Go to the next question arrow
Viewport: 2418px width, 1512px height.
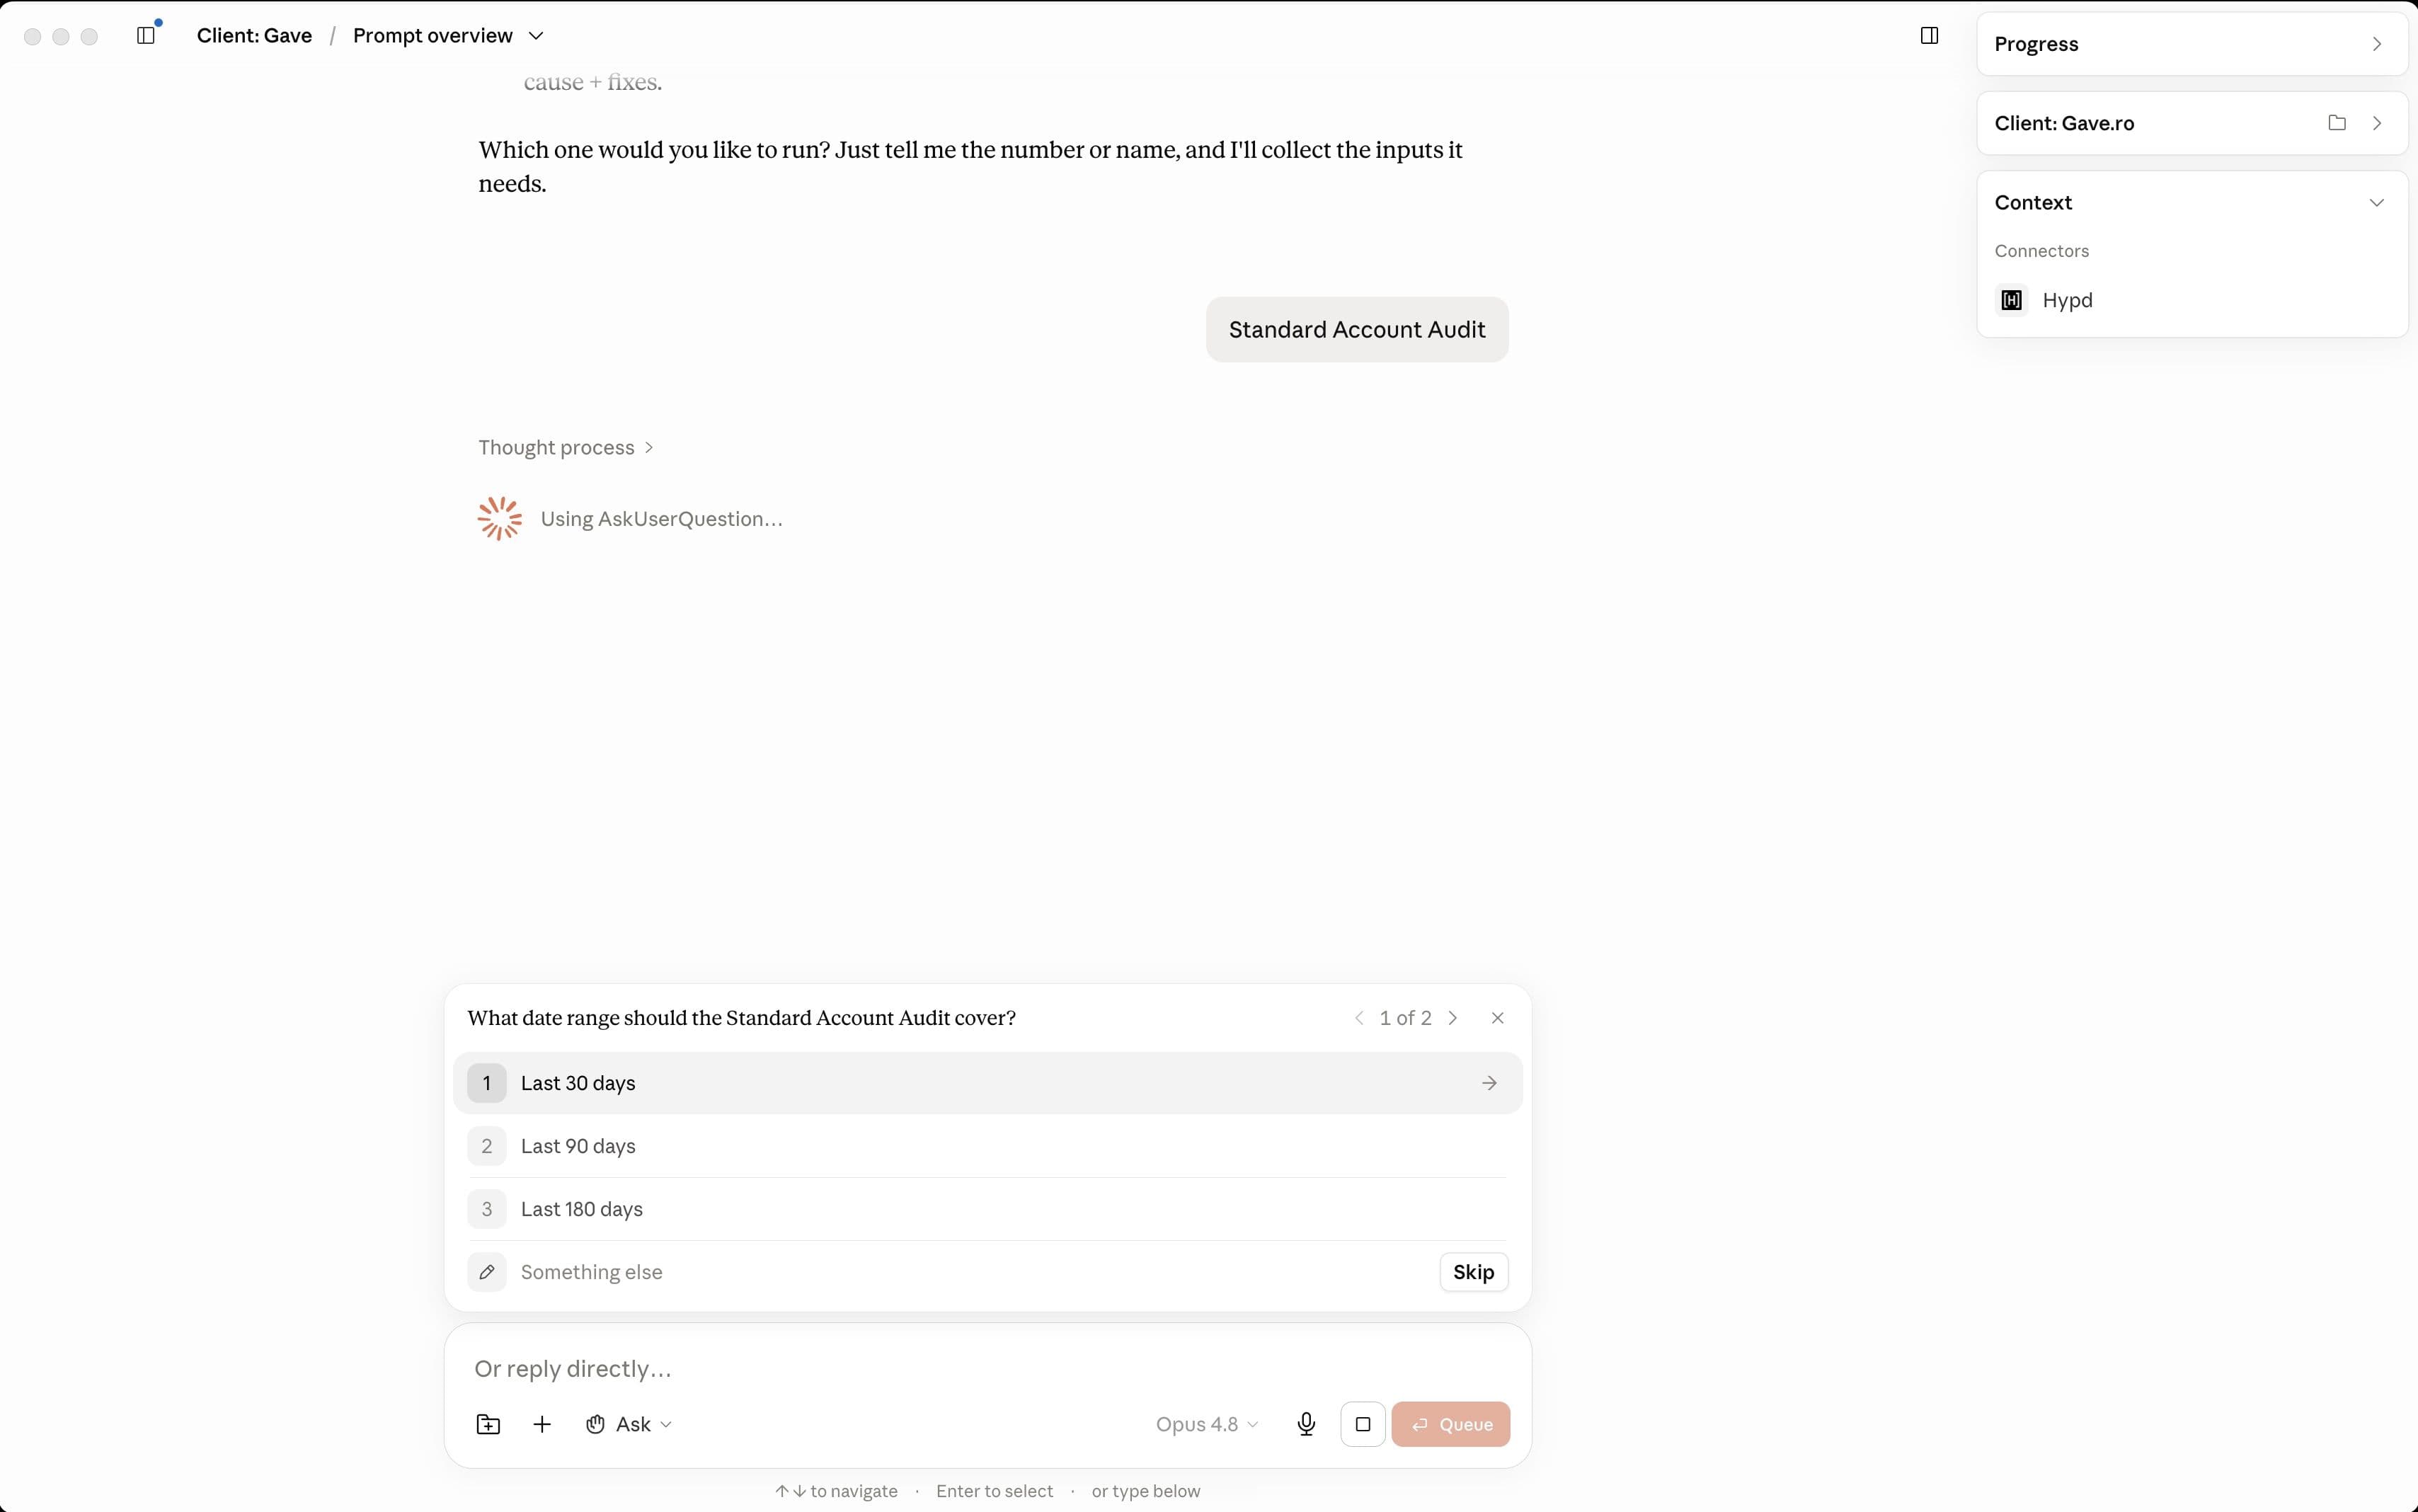tap(1453, 1018)
